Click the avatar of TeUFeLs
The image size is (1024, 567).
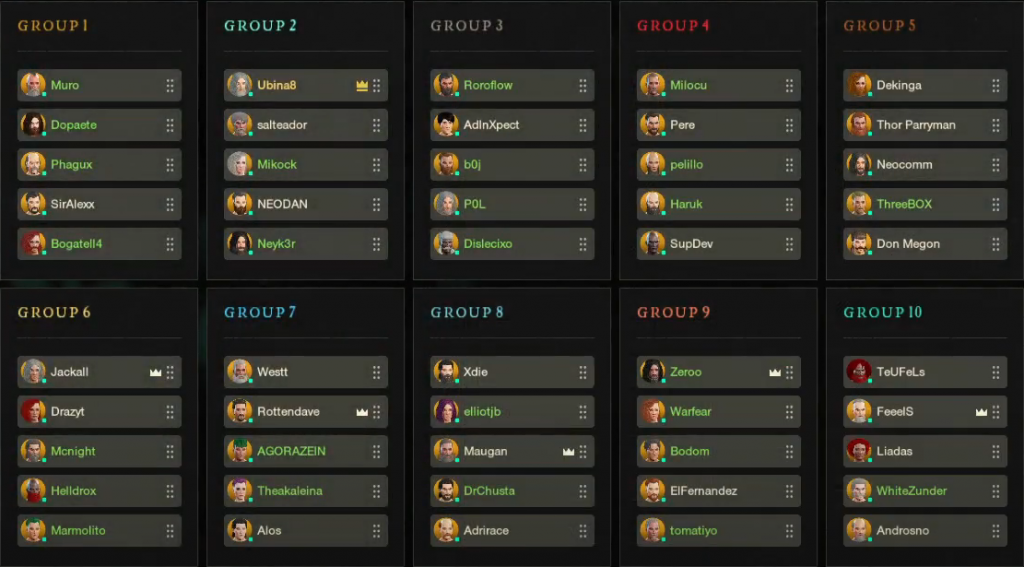pyautogui.click(x=859, y=372)
